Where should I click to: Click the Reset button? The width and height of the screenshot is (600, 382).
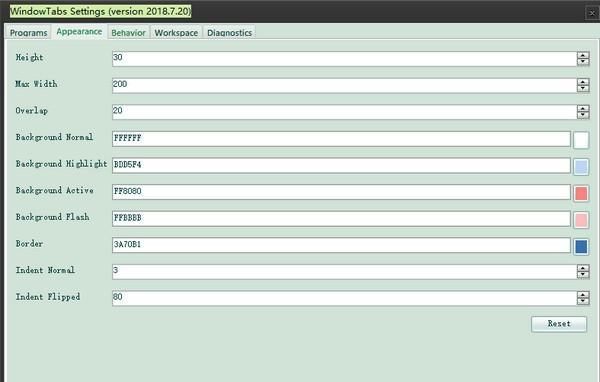click(x=559, y=324)
